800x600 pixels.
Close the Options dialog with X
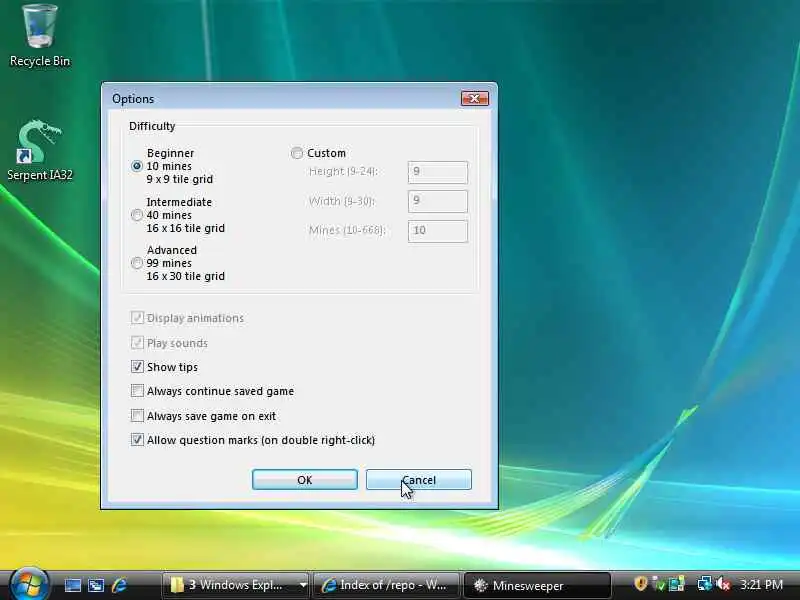[x=474, y=98]
